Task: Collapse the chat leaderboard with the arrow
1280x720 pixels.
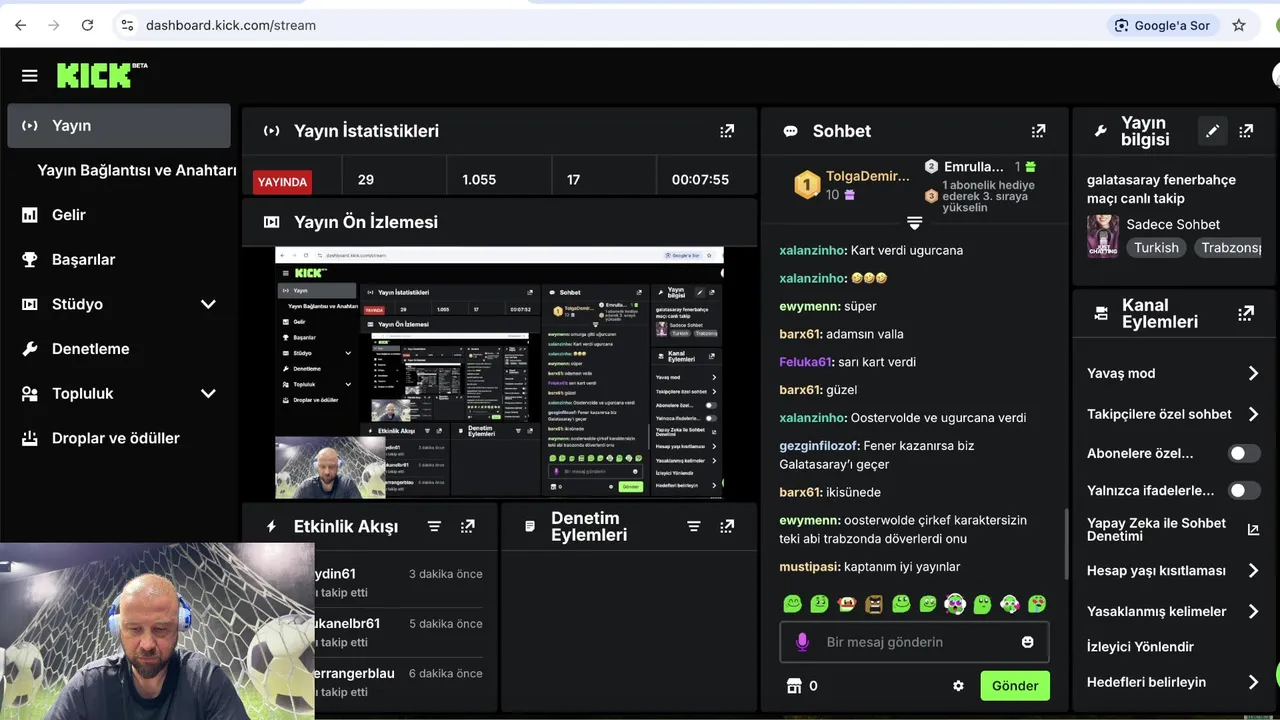Action: point(914,223)
